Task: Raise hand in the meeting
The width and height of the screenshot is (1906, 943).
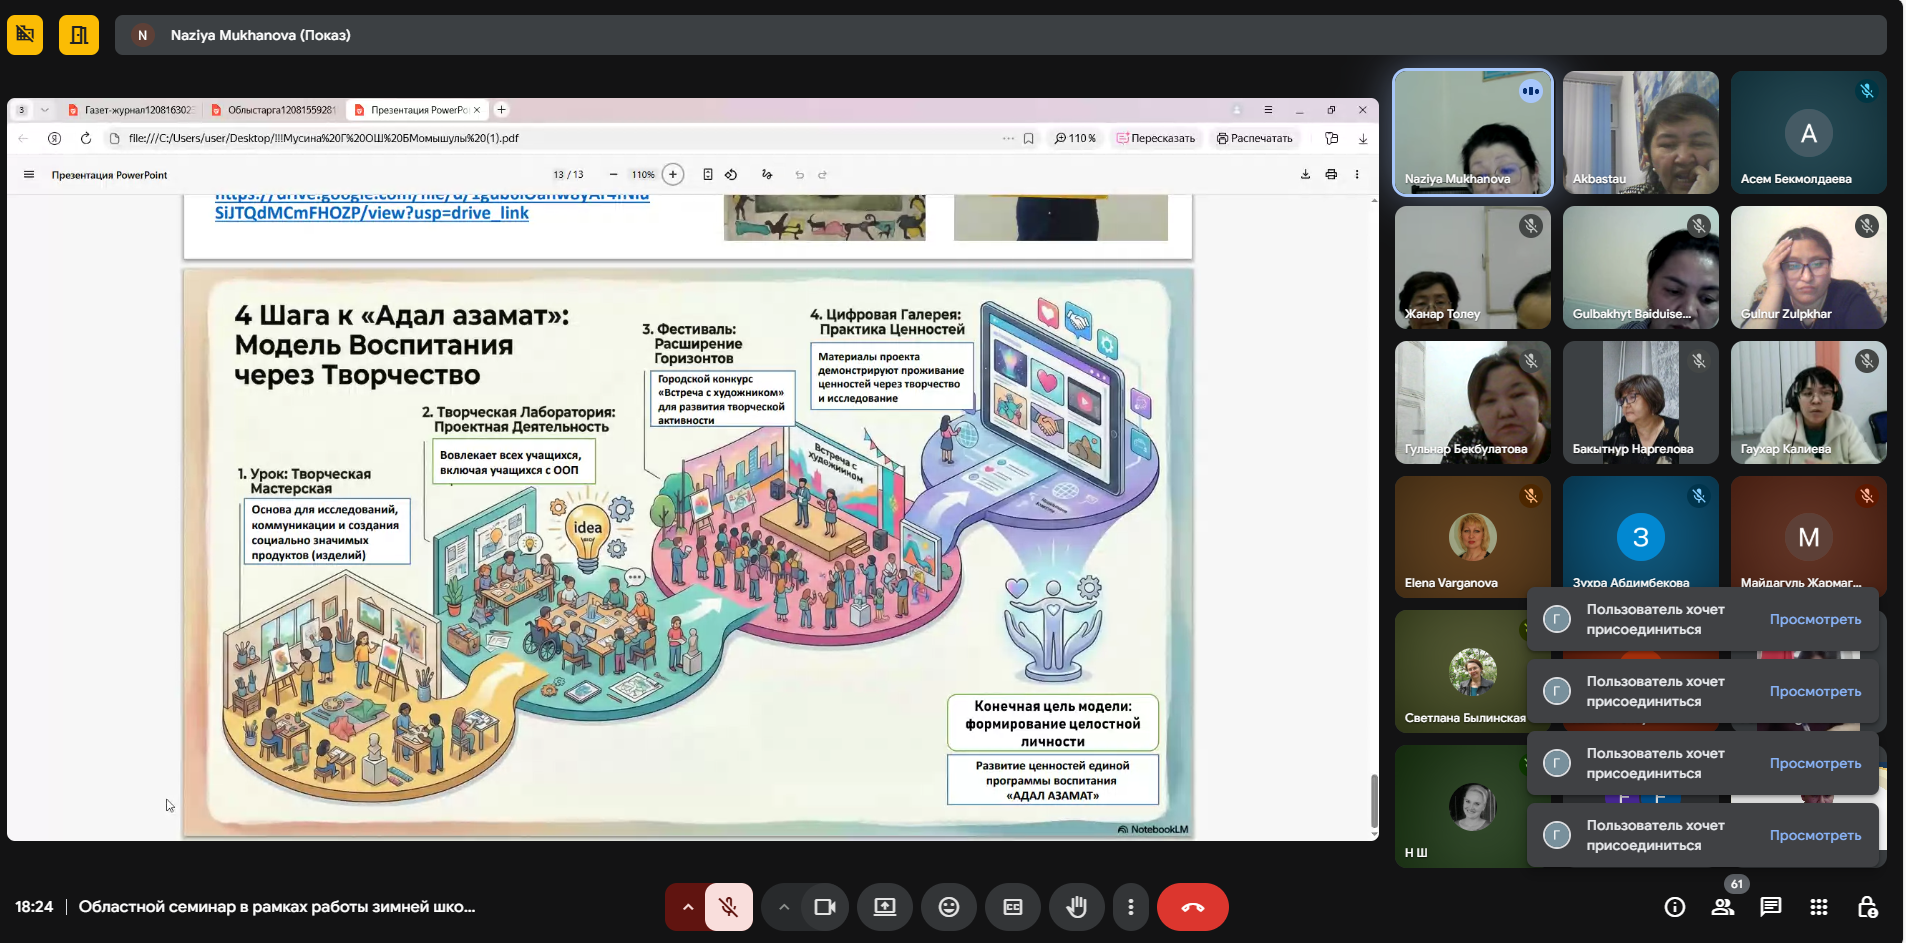Action: [x=1077, y=907]
